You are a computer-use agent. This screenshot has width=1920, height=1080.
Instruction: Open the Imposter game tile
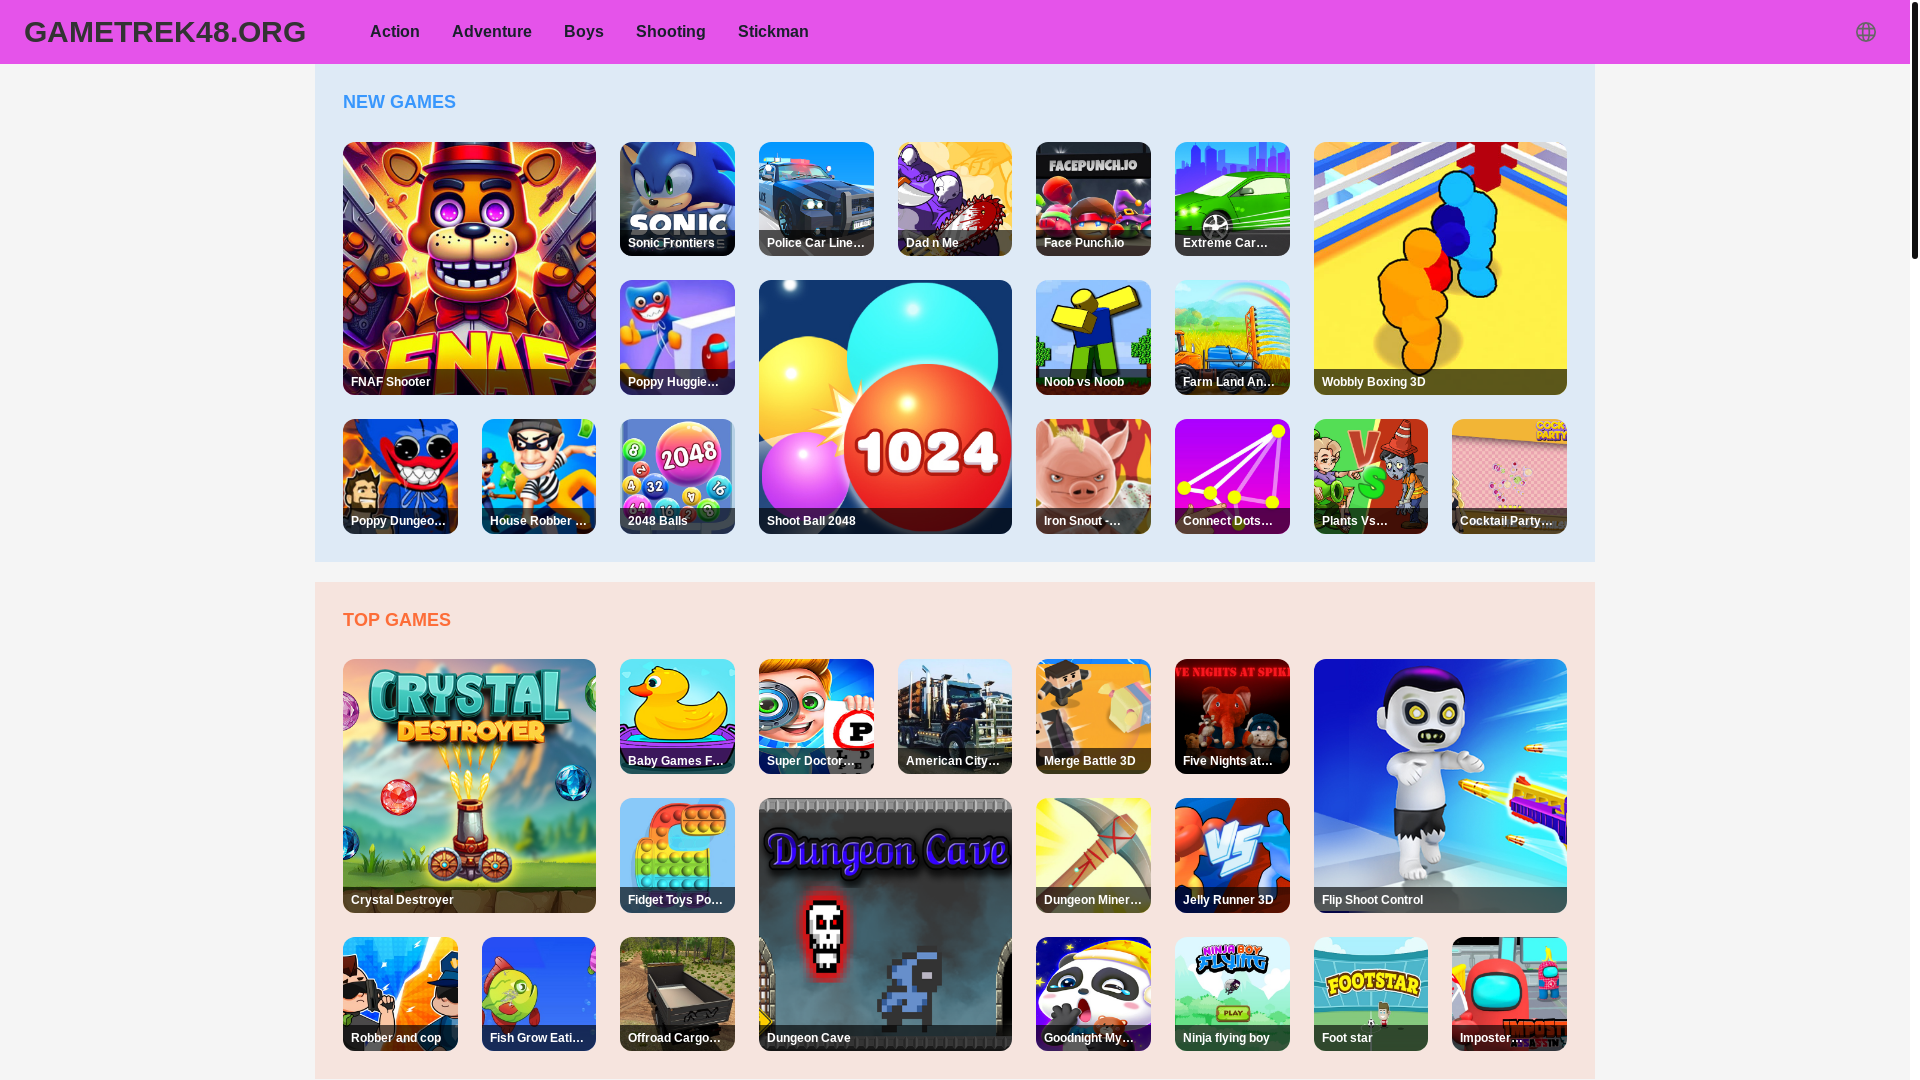point(1509,994)
